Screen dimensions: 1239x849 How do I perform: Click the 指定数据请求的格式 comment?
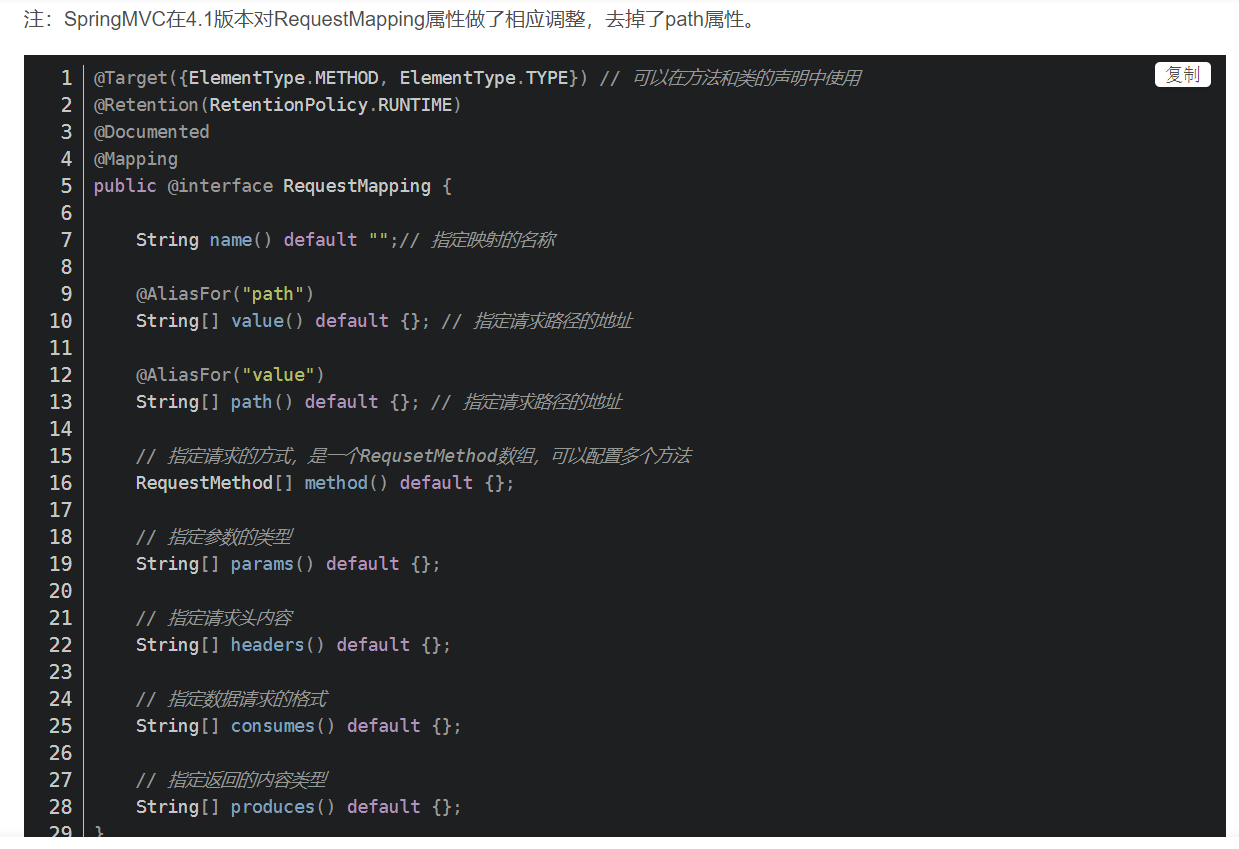click(231, 699)
